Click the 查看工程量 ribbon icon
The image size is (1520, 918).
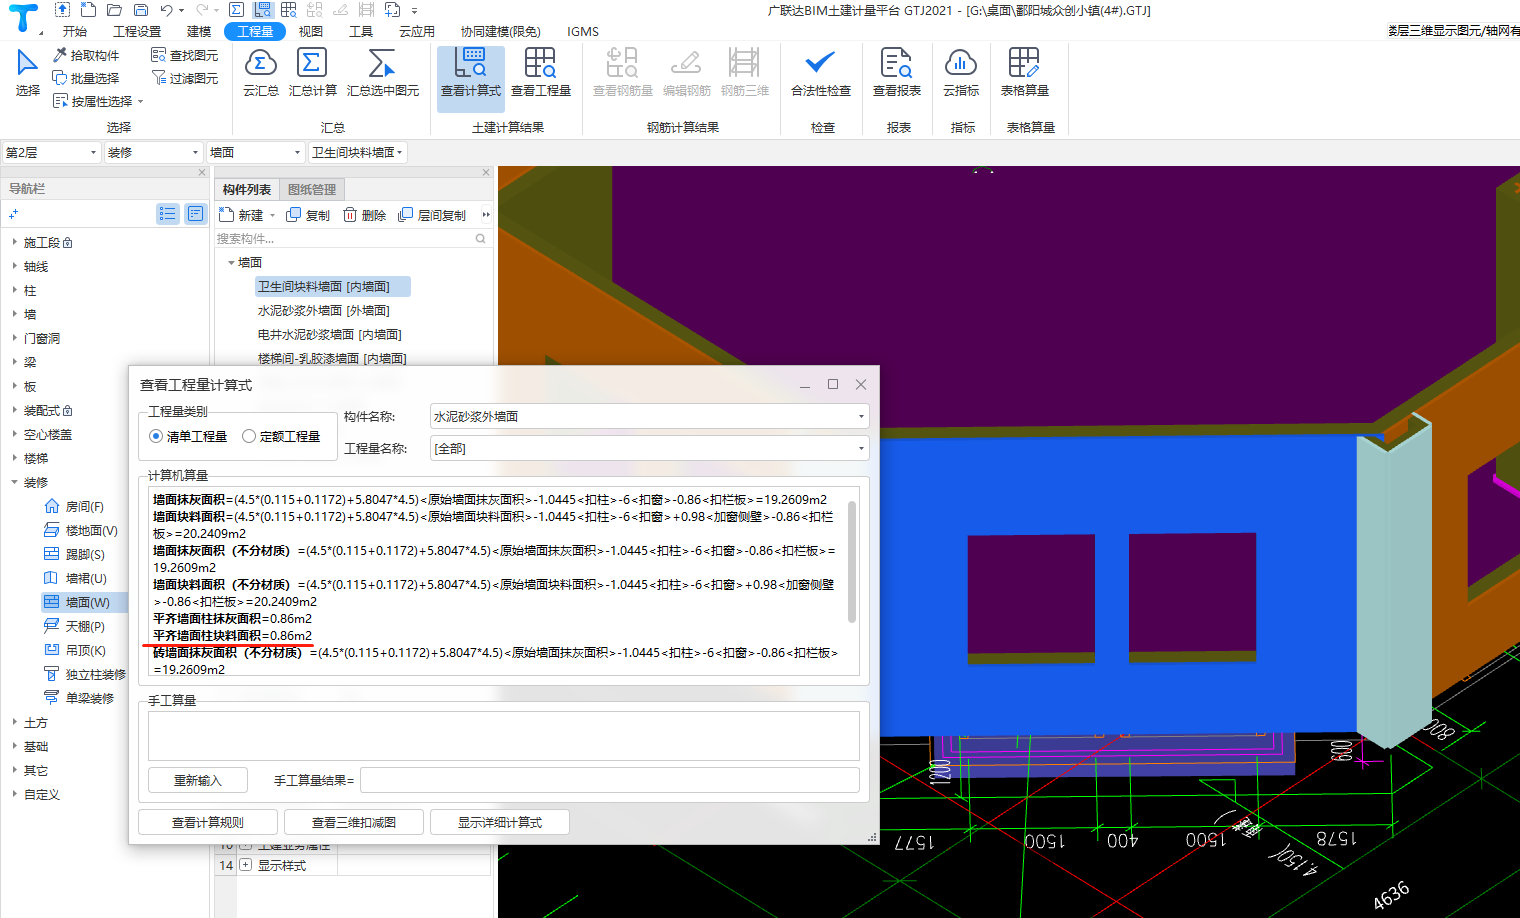(540, 63)
